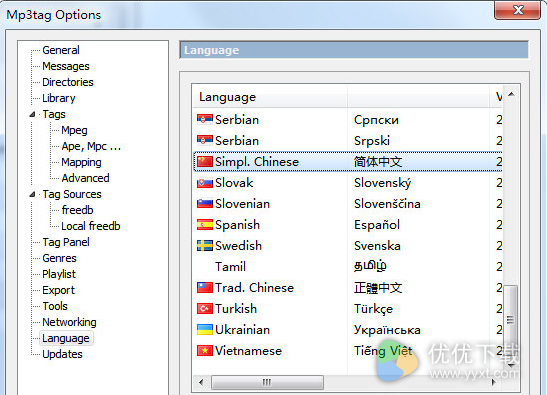Select Spanish language

(347, 225)
